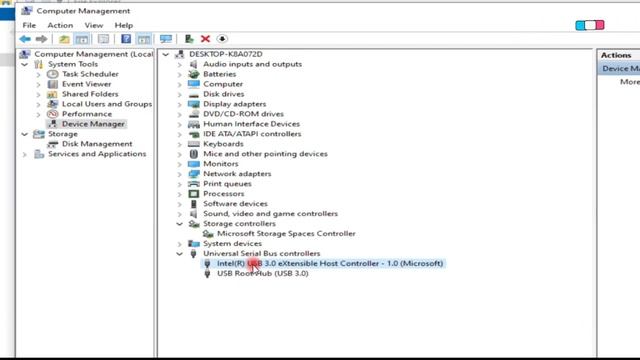Open the View menu
This screenshot has width=640, height=360.
93,25
